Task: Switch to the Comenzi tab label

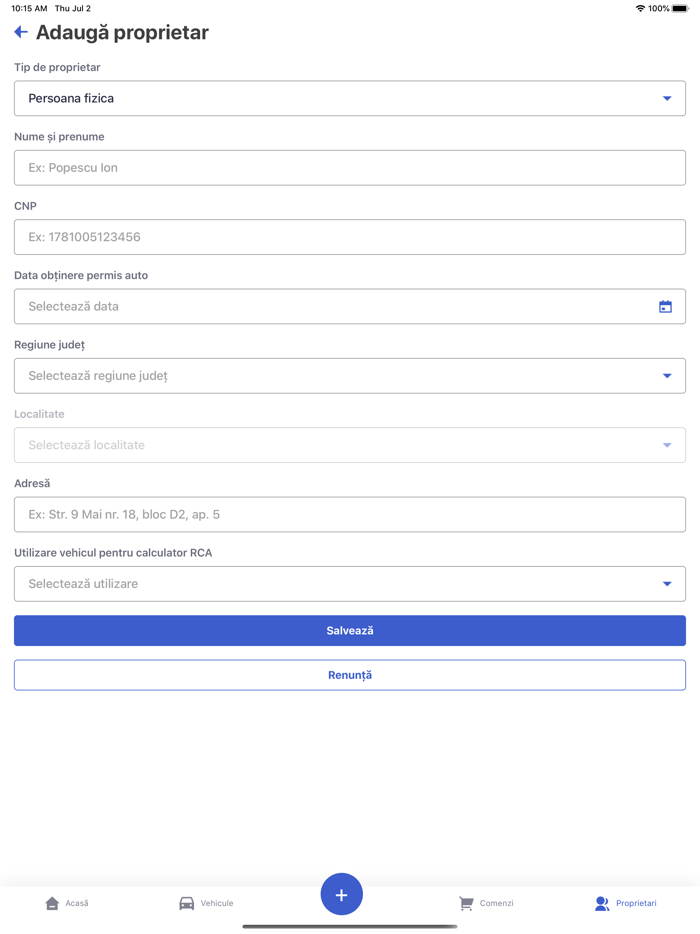Action: 496,903
